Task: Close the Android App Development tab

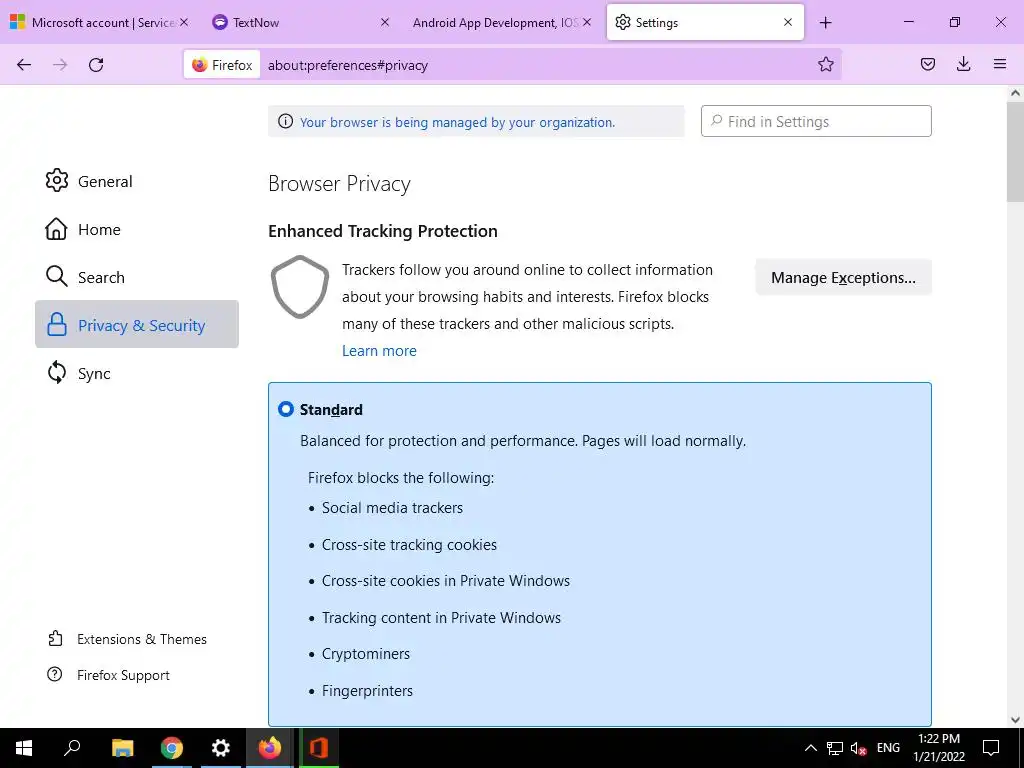Action: 586,22
